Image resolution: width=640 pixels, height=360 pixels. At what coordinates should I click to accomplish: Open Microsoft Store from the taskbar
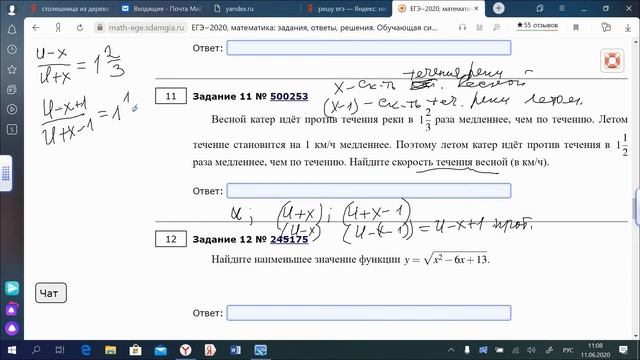tap(136, 350)
